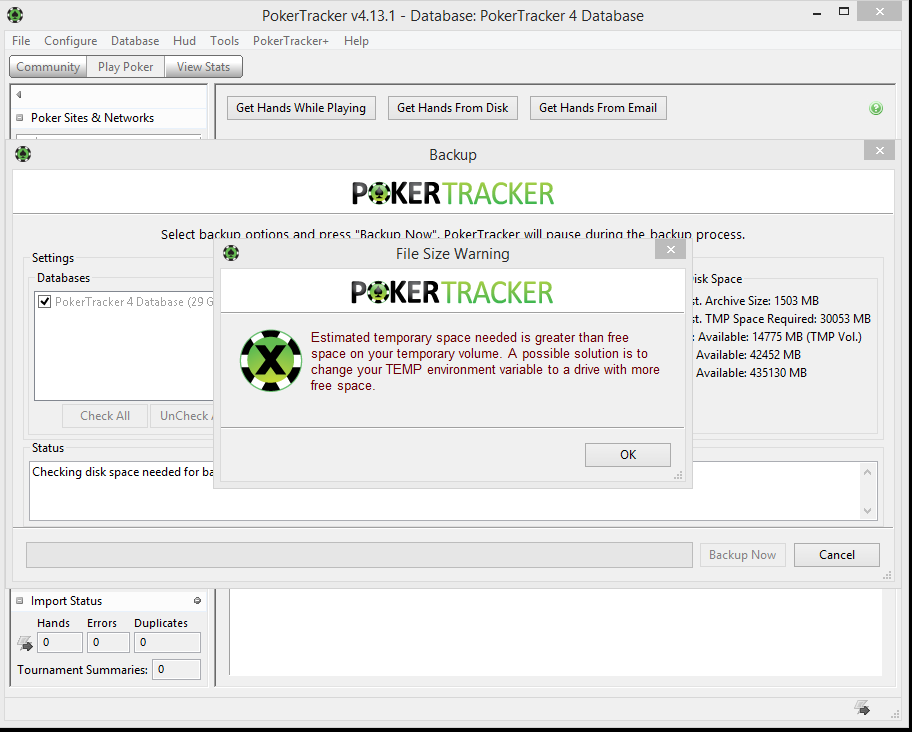Viewport: 912px width, 732px height.
Task: Collapse the Import Status section
Action: pos(19,601)
